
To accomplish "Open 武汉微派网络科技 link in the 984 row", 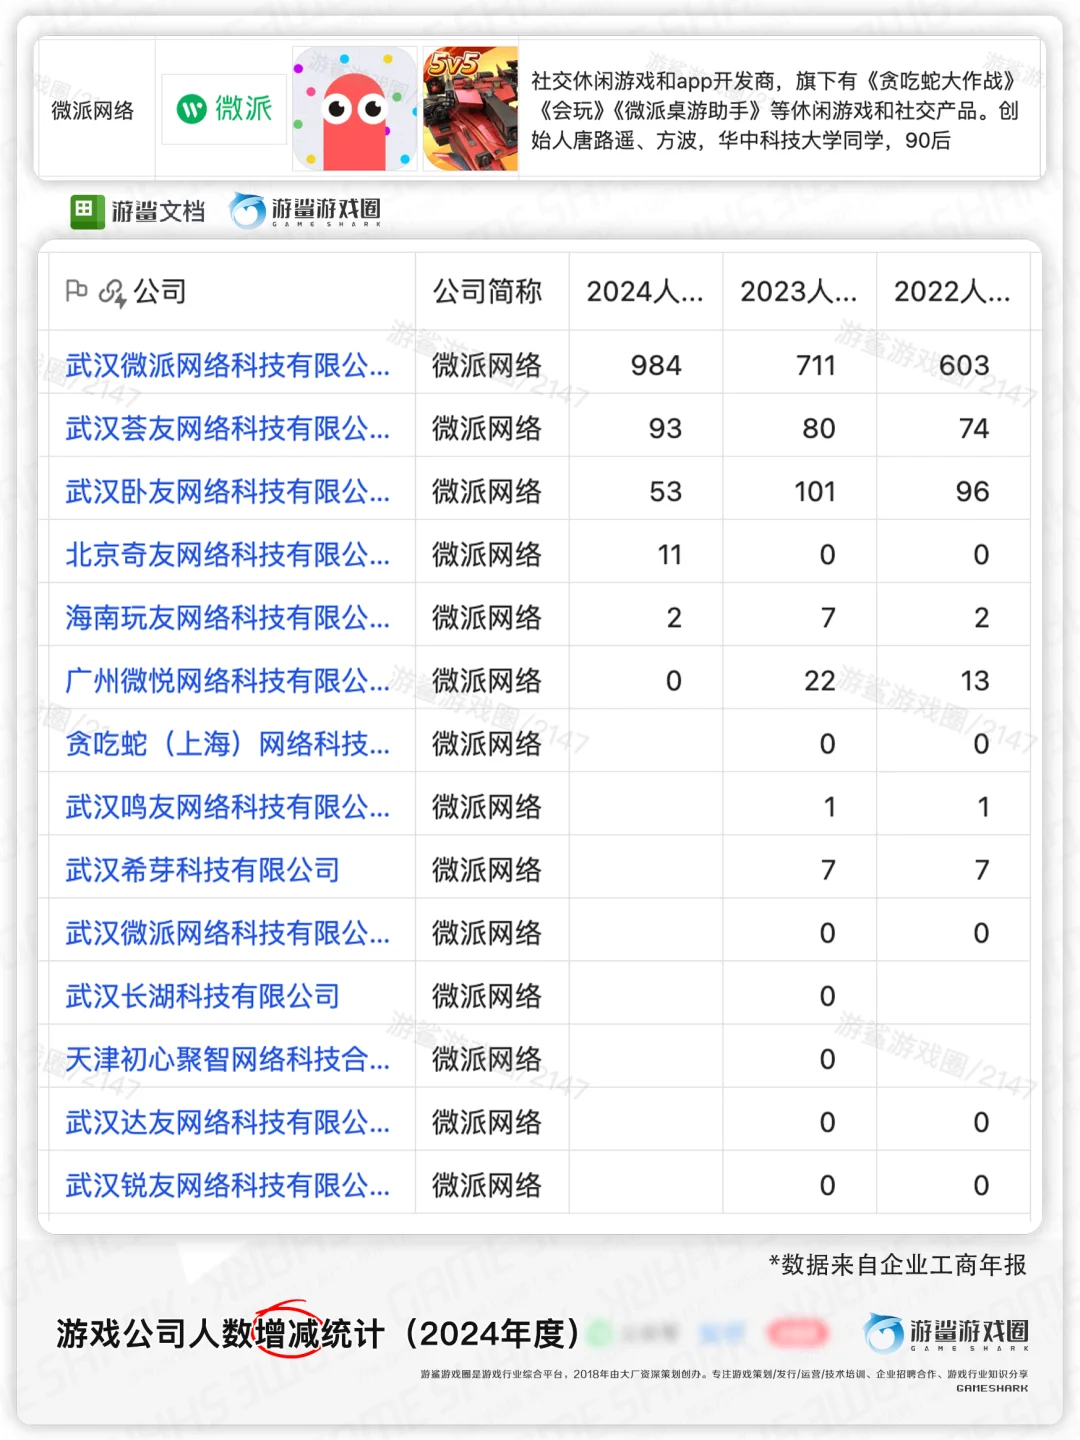I will [x=227, y=365].
